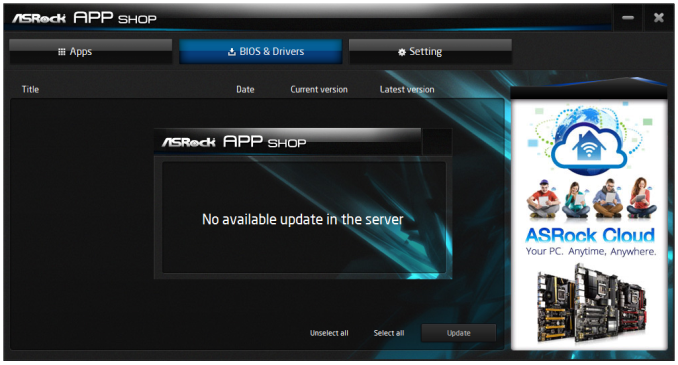This screenshot has width=678, height=365.
Task: Click the 'No available update in the server' message
Action: pos(303,219)
